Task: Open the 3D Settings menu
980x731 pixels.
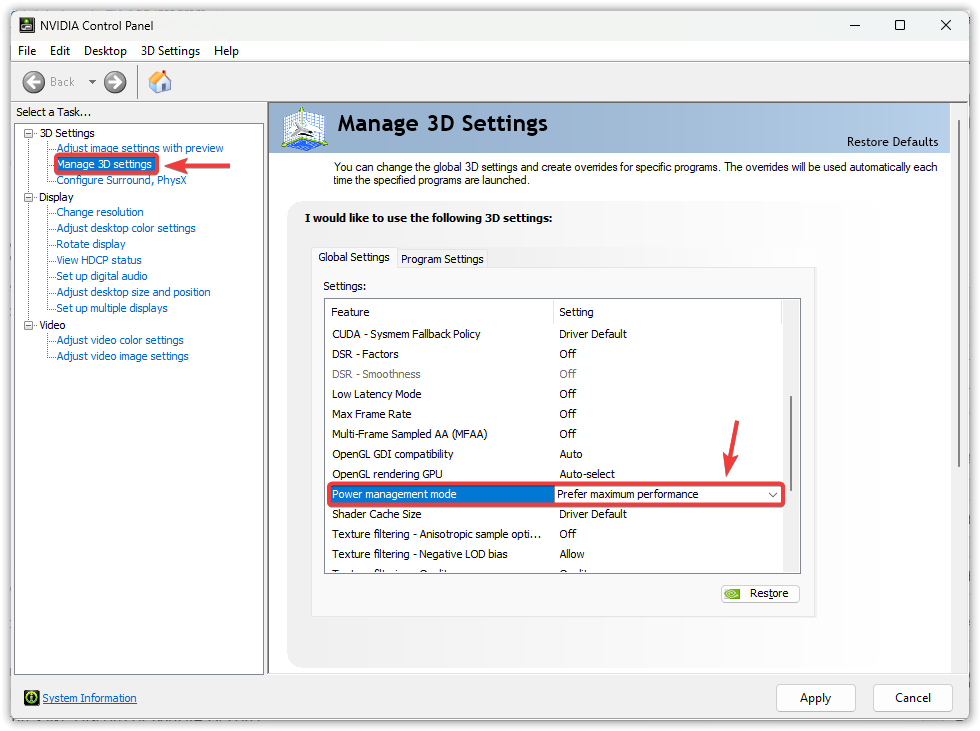Action: 170,51
